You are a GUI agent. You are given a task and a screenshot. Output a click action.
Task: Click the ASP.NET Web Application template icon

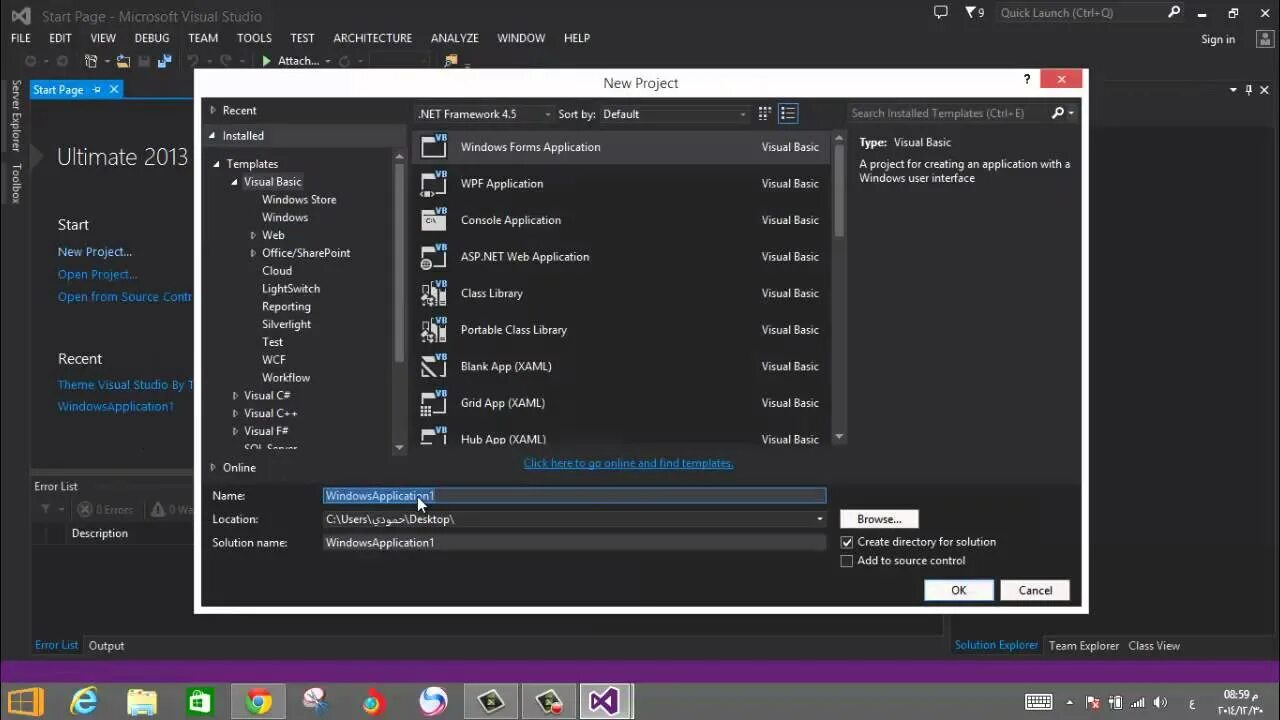coord(434,257)
